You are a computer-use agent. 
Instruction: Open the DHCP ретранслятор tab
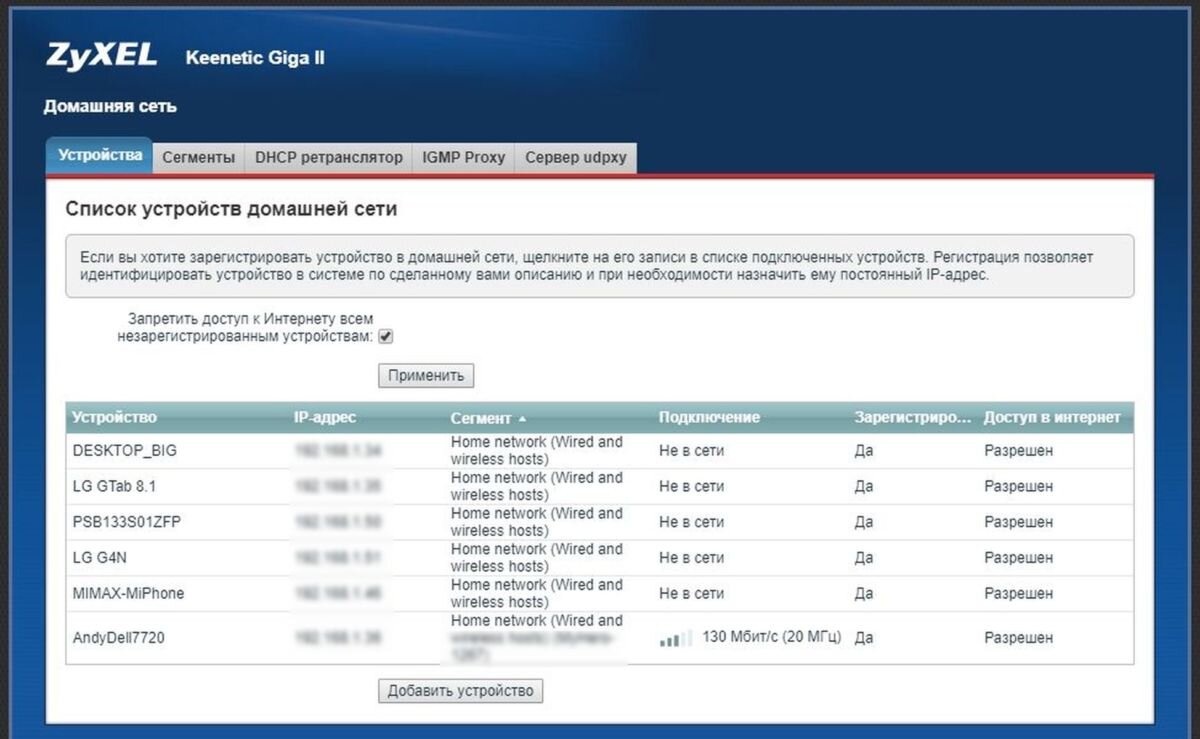pos(328,158)
